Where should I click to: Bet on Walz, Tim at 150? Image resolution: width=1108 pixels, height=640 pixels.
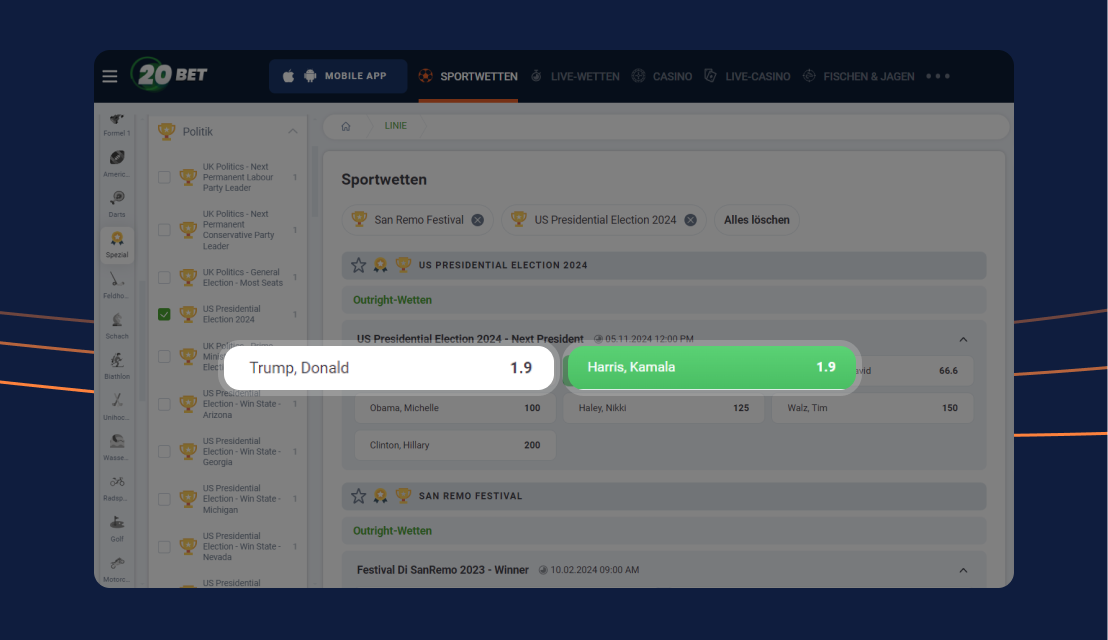[873, 408]
